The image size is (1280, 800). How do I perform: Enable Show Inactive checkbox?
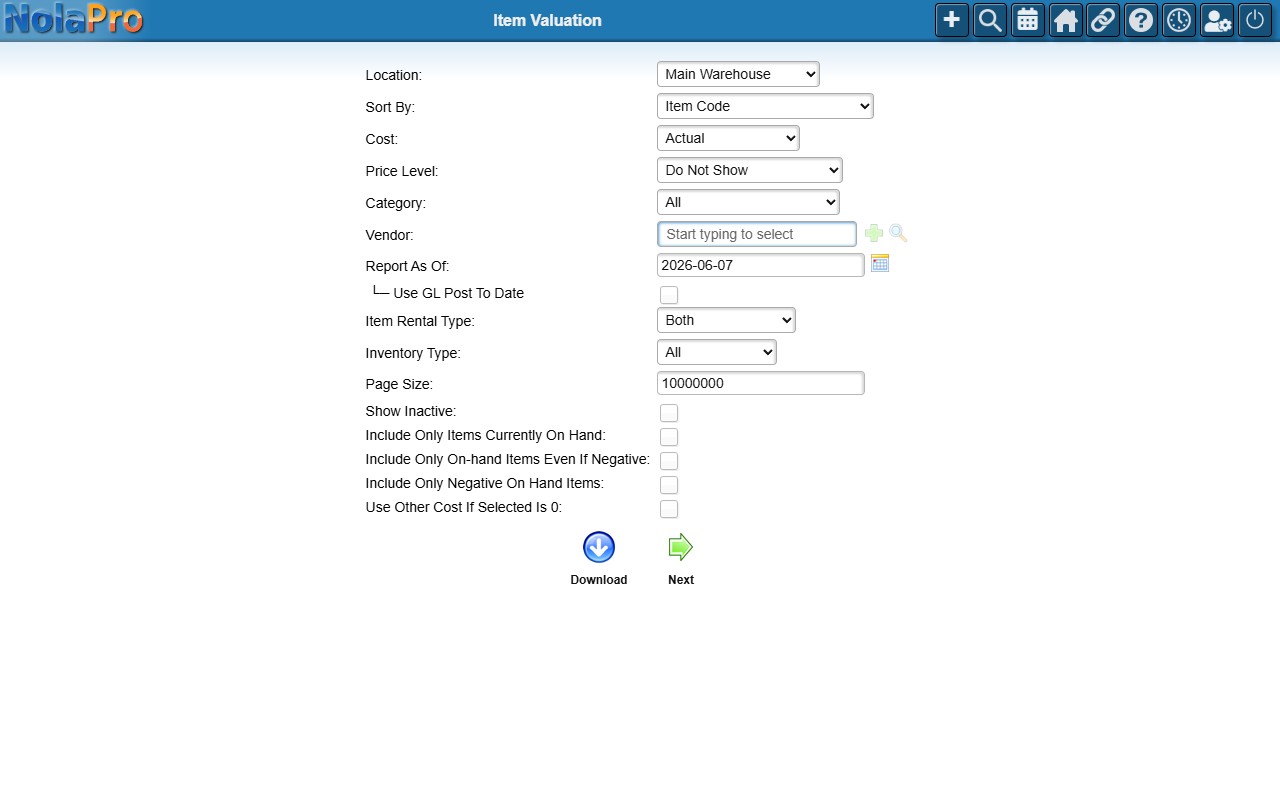pos(669,413)
